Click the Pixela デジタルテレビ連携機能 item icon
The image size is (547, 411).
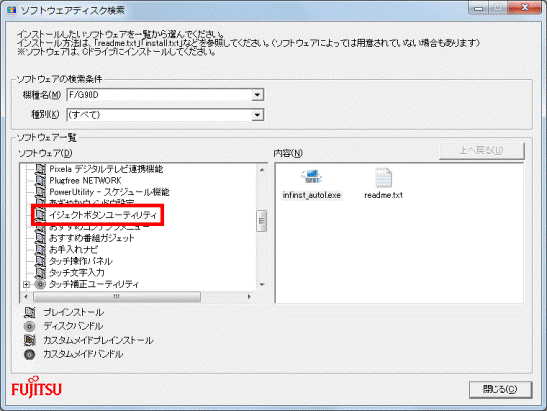(x=40, y=169)
